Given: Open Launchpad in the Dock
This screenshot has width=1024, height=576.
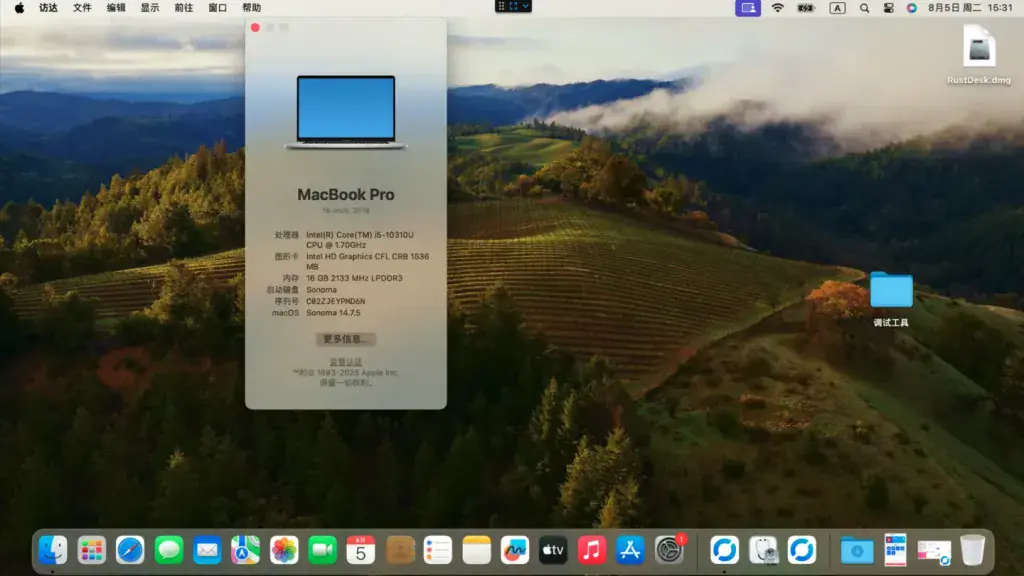Looking at the screenshot, I should point(91,551).
